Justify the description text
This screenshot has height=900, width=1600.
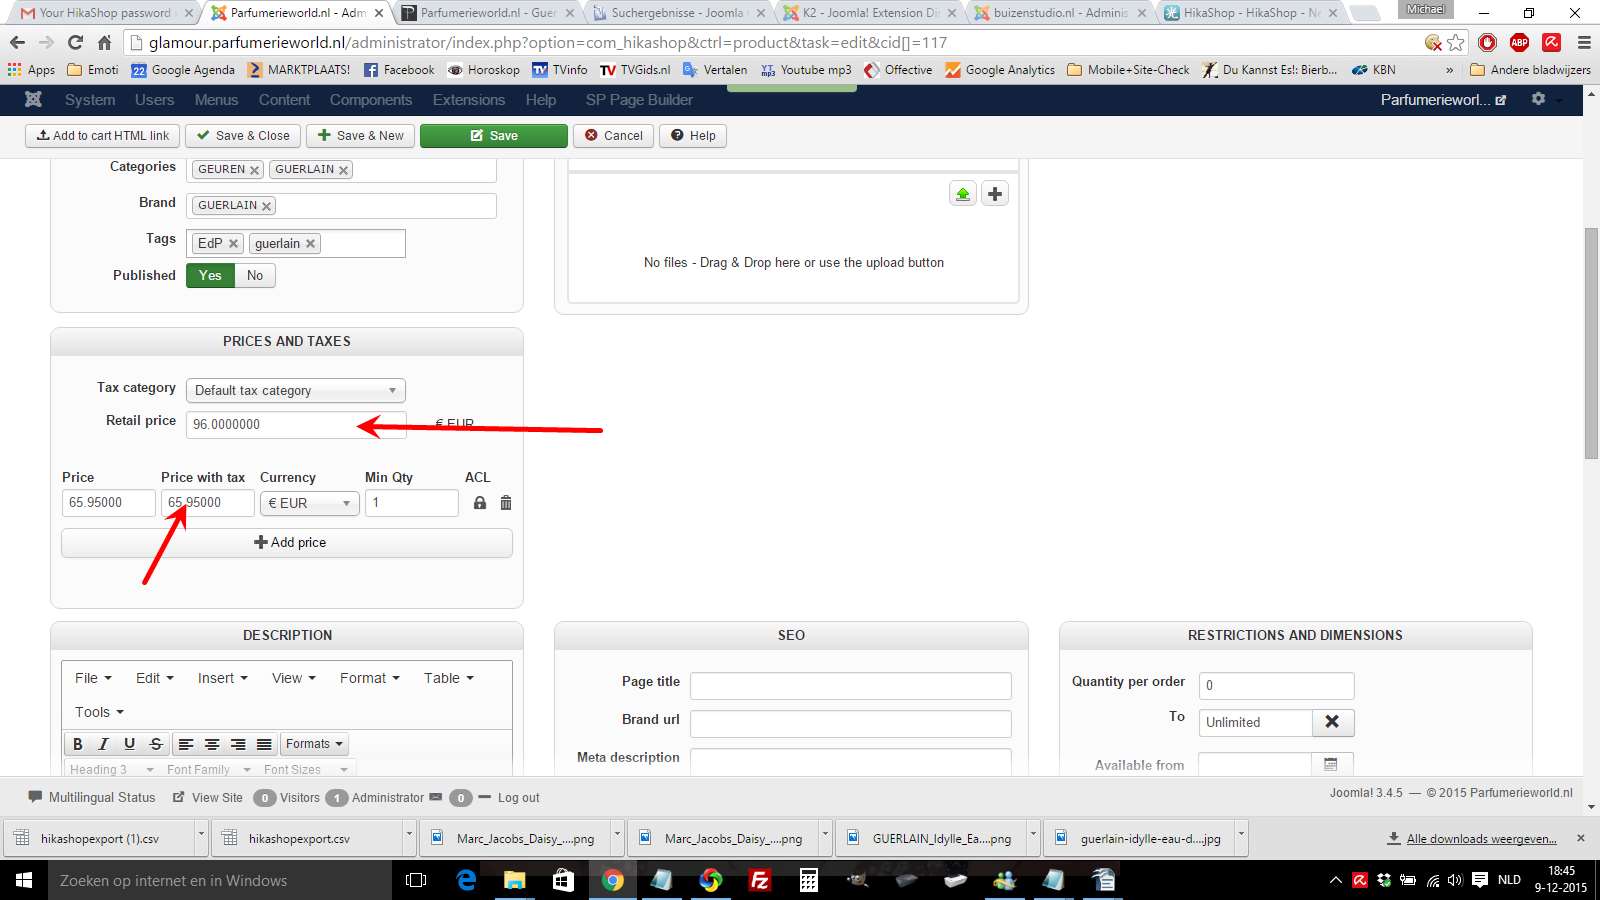coord(264,744)
